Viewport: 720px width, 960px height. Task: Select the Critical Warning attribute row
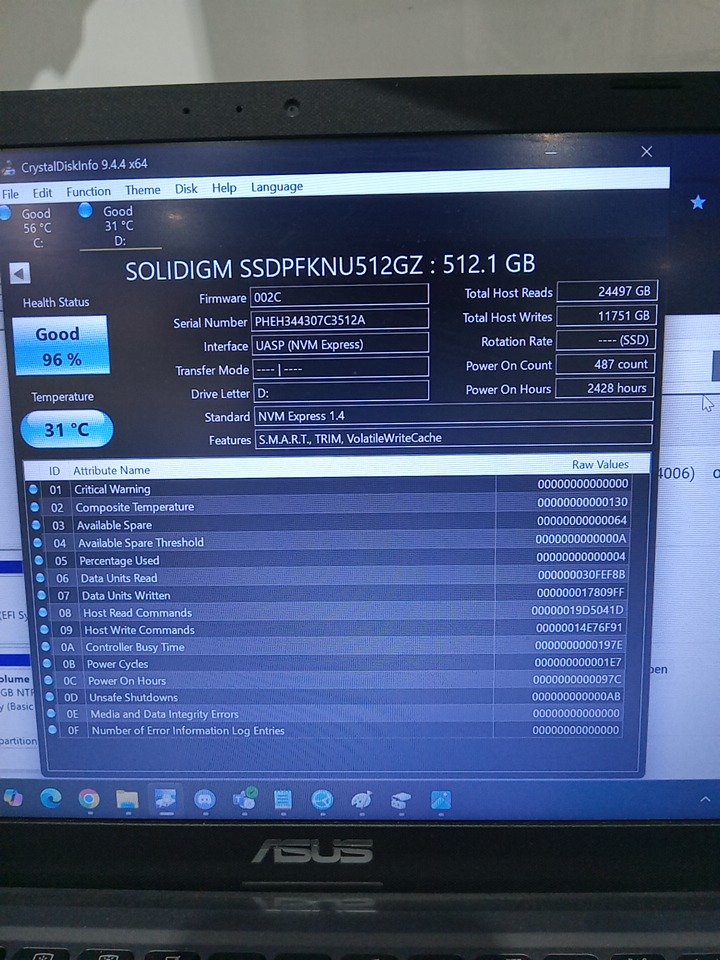329,487
